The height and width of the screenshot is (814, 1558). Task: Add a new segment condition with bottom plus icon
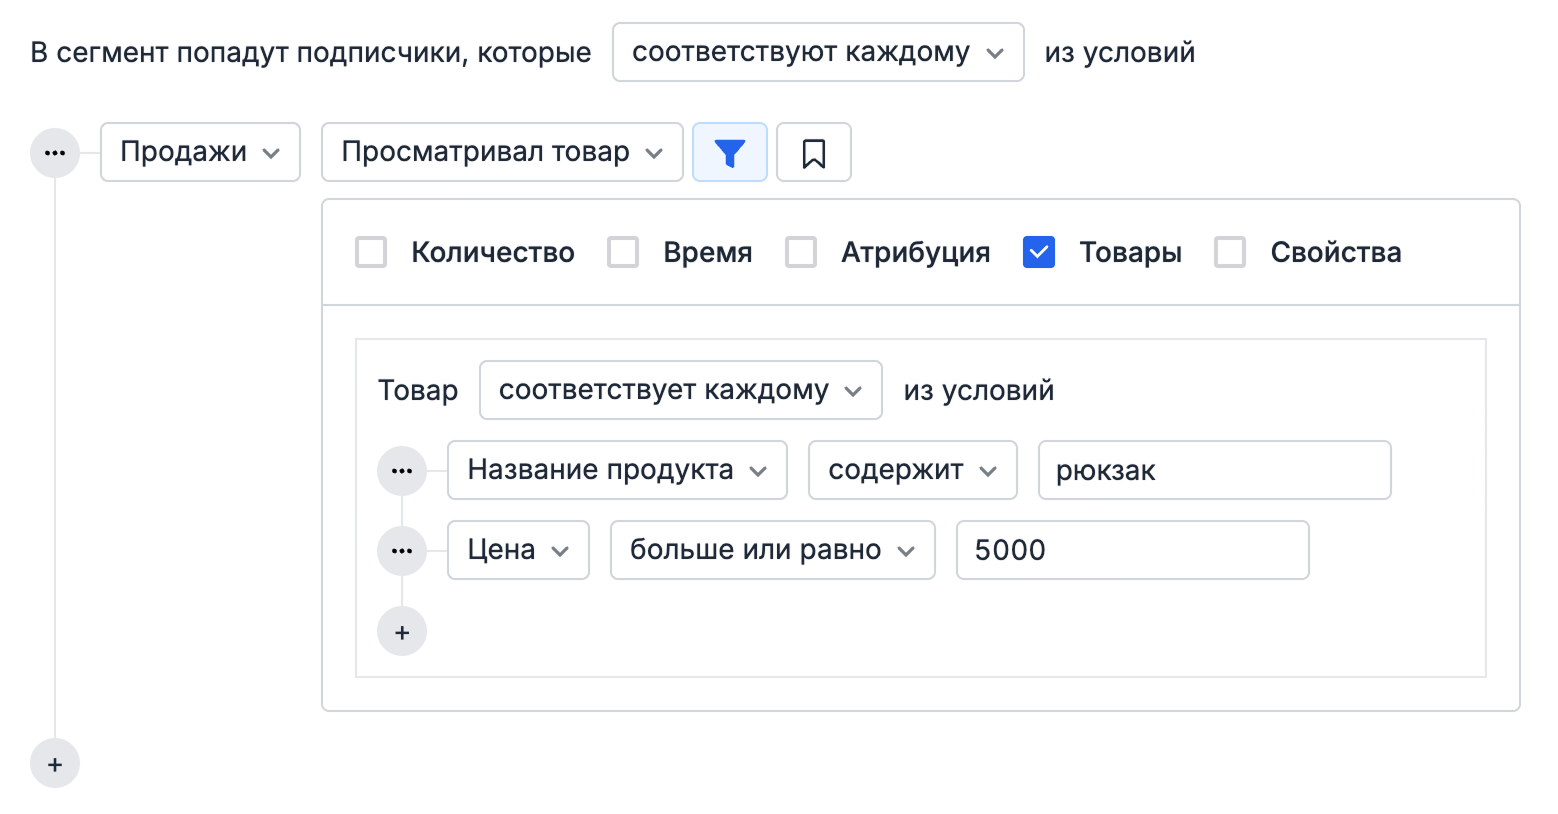click(55, 763)
